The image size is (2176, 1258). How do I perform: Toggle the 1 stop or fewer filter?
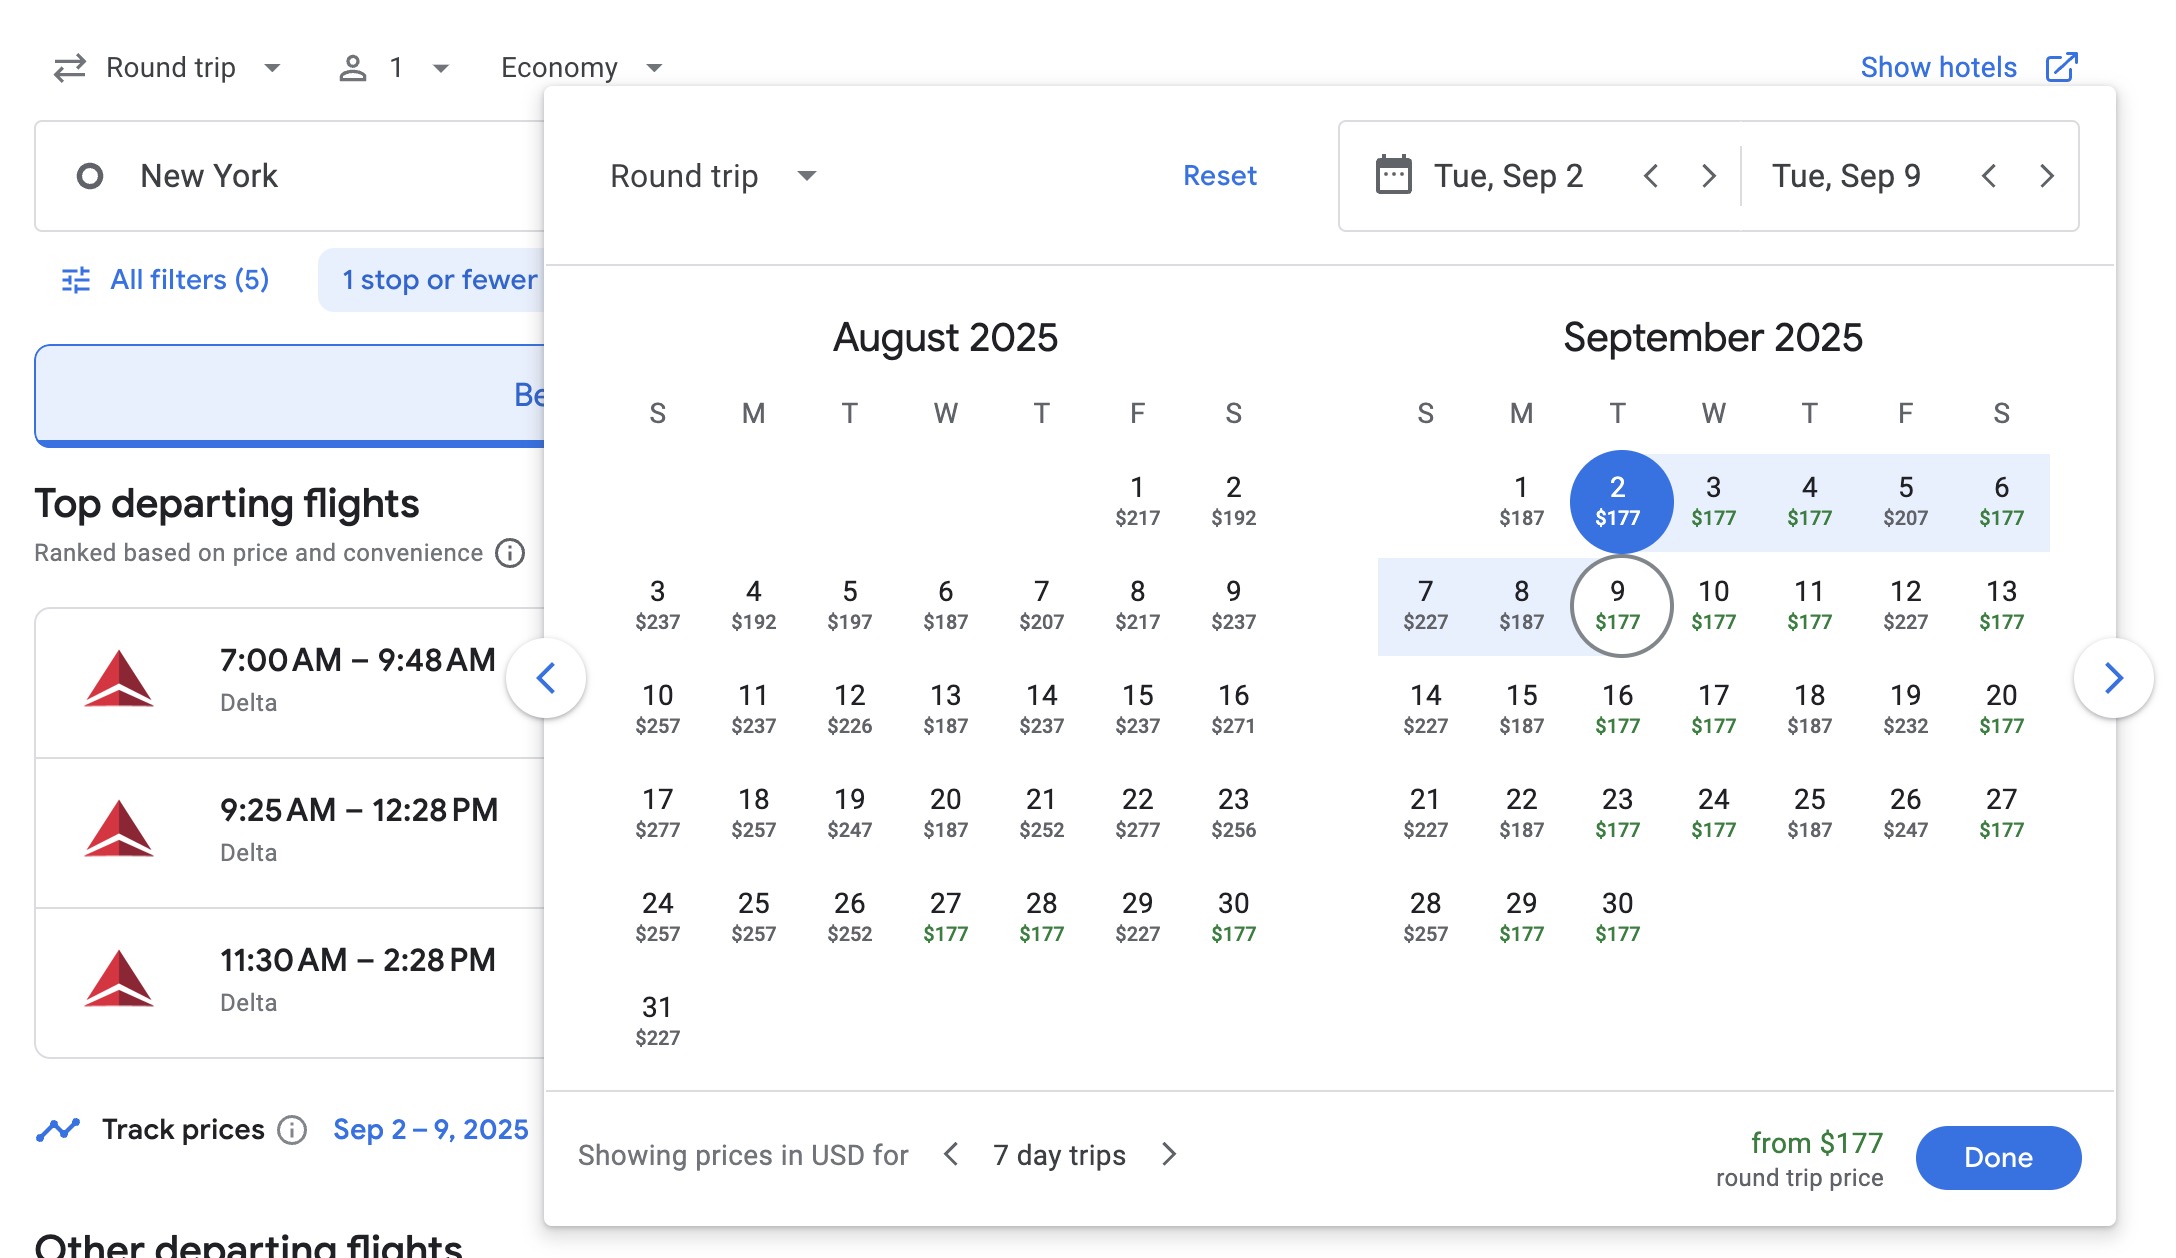coord(439,279)
